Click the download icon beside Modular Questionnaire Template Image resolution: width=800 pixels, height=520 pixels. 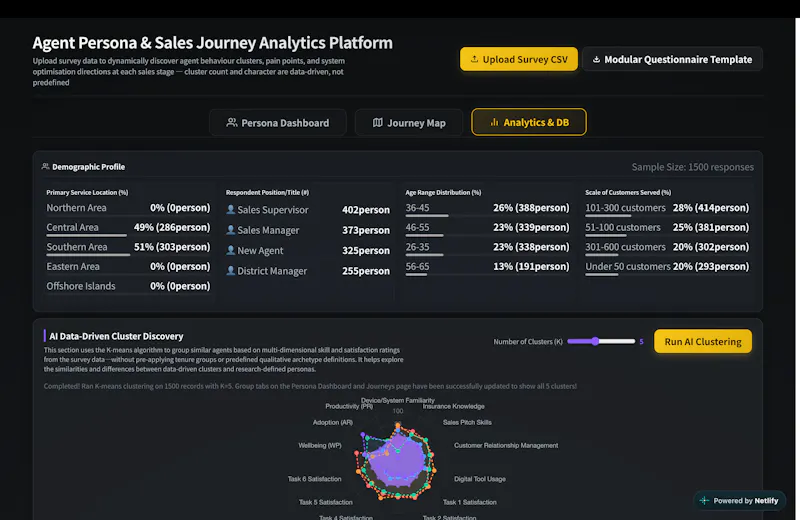coord(596,60)
